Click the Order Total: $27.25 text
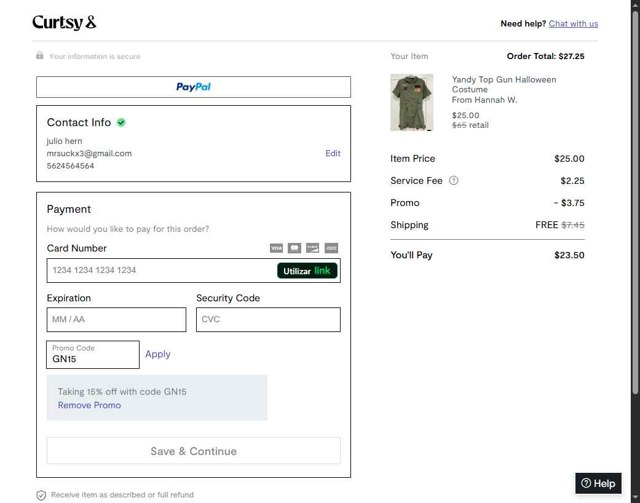 coord(545,56)
